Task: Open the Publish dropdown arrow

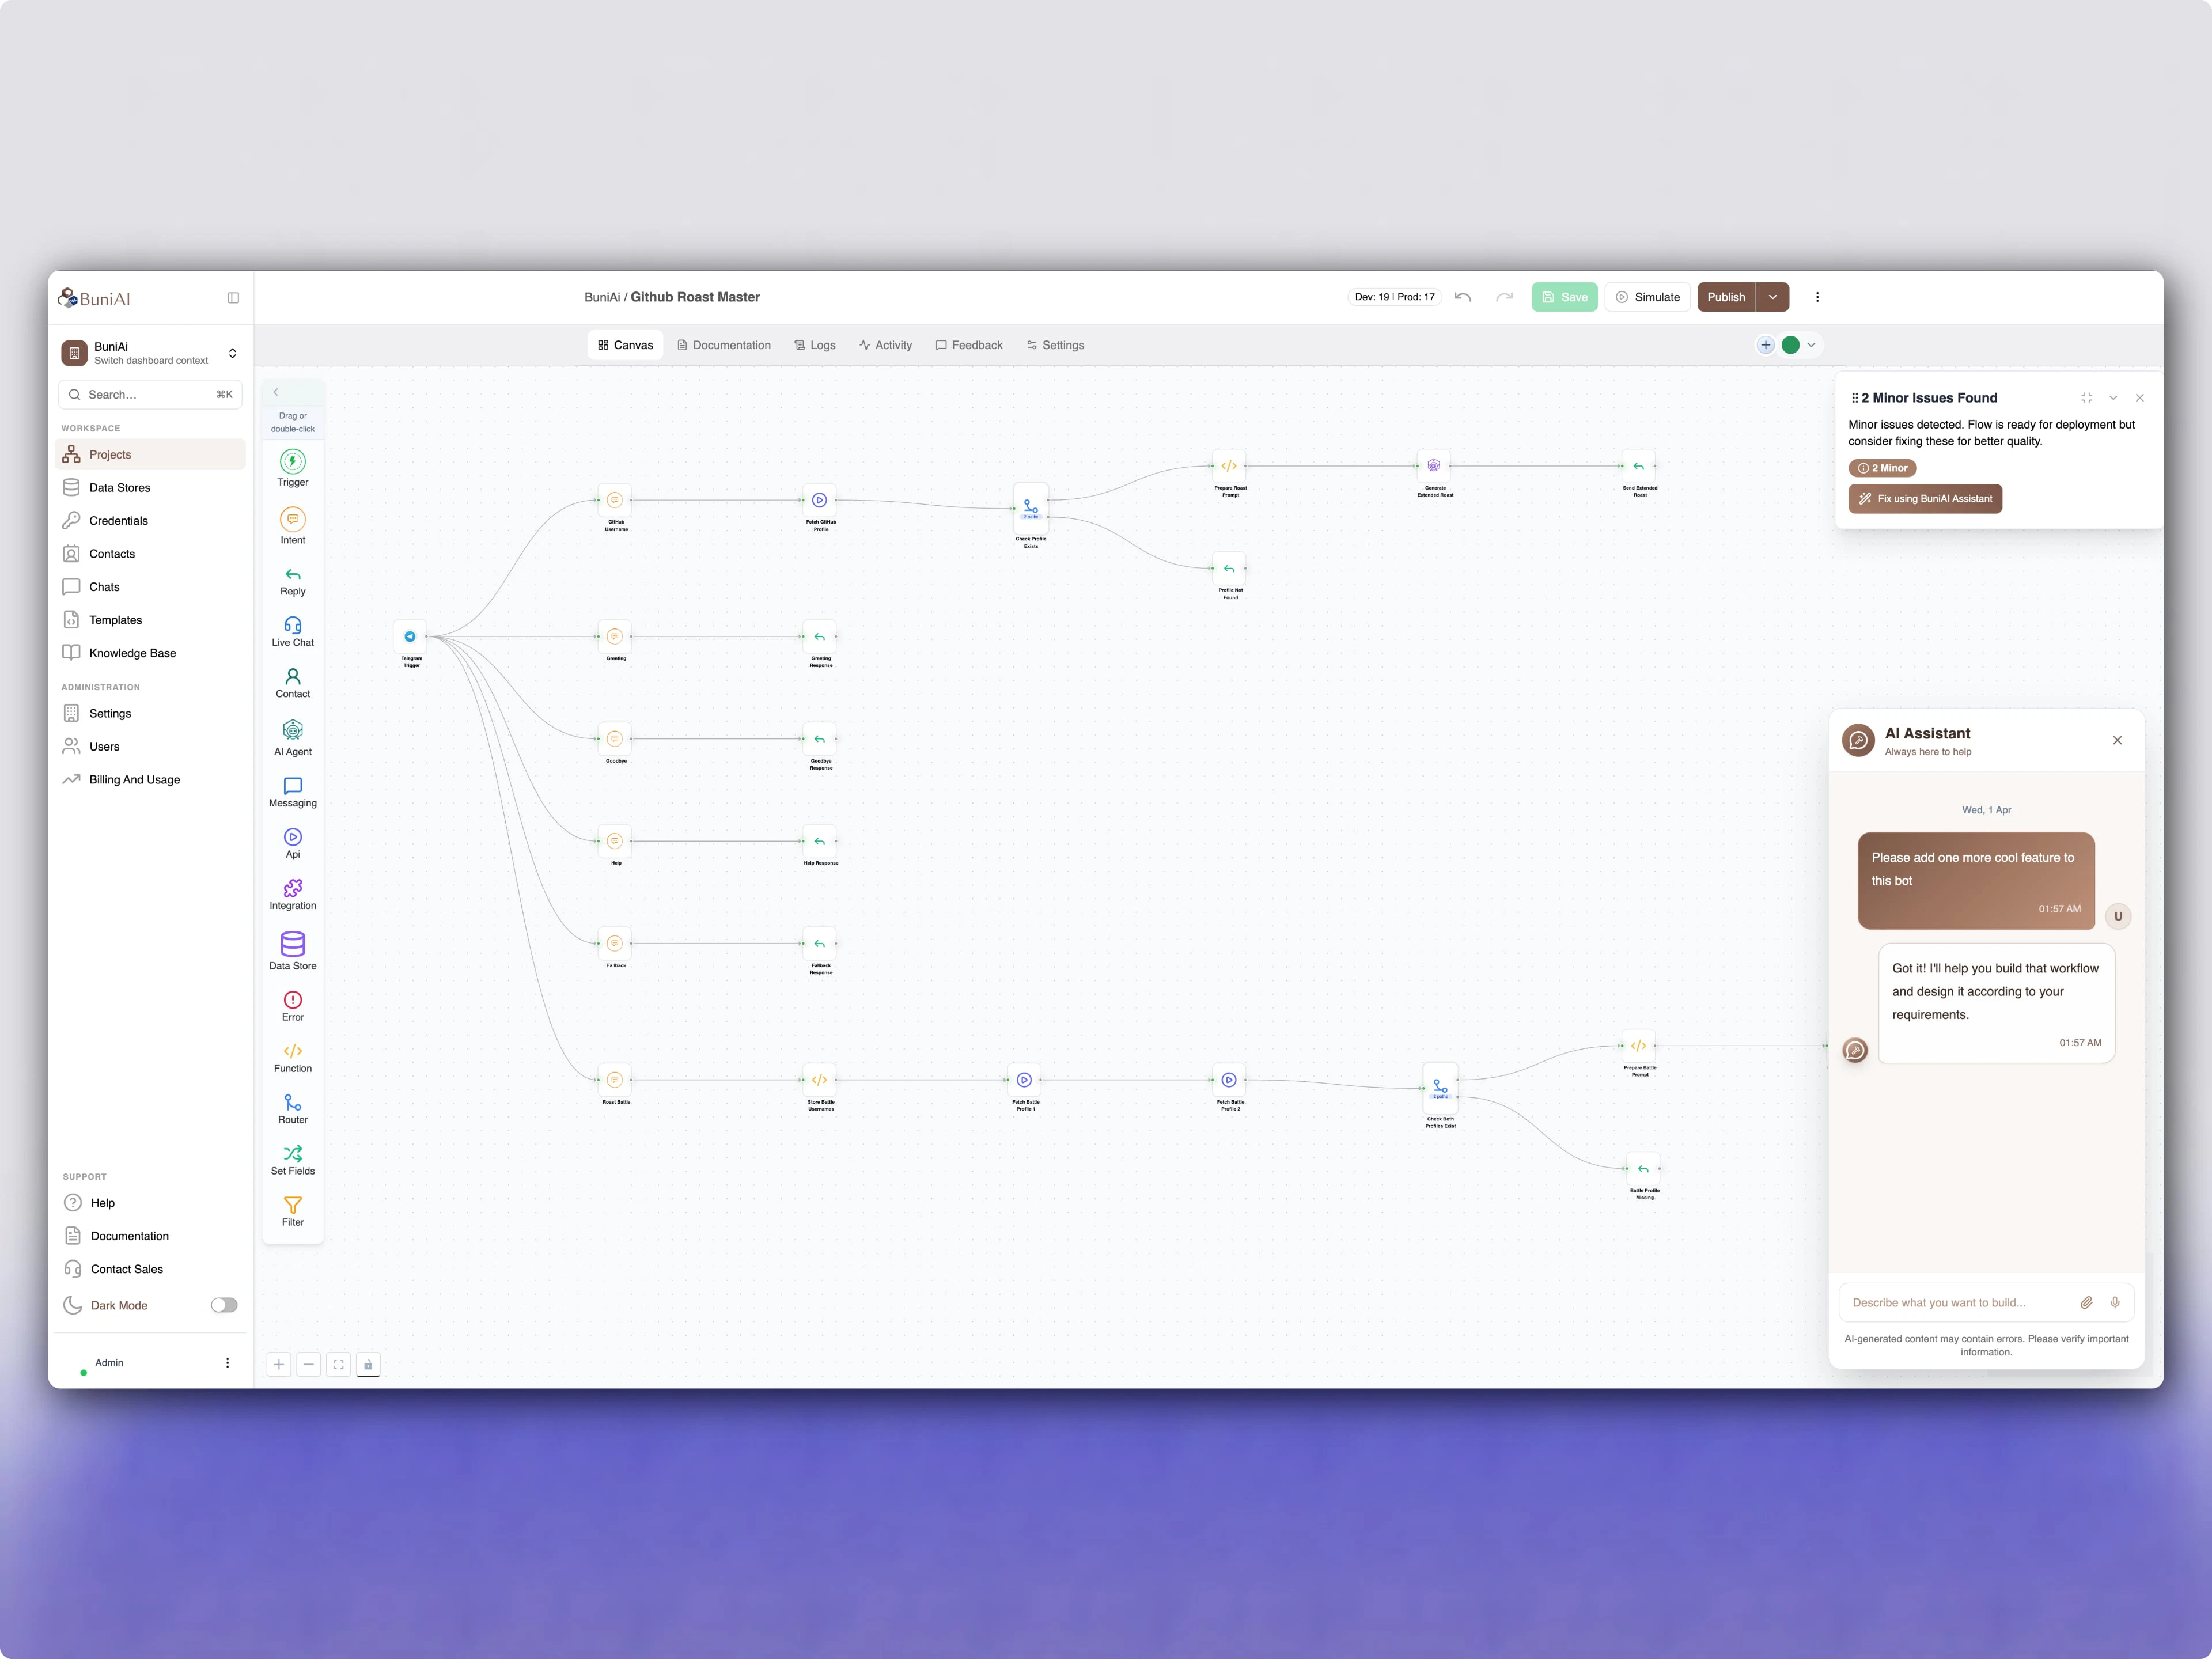Action: click(x=1772, y=296)
